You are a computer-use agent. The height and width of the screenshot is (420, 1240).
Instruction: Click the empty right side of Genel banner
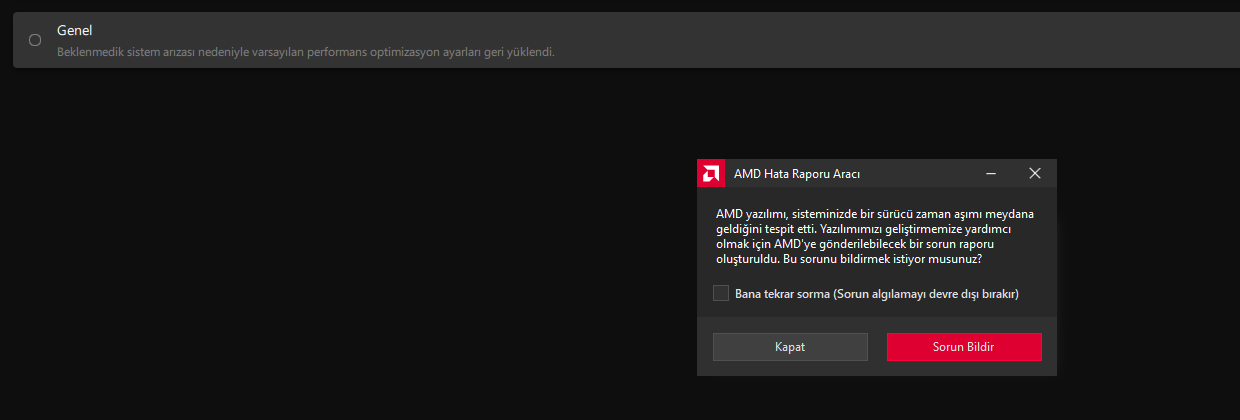coord(900,40)
